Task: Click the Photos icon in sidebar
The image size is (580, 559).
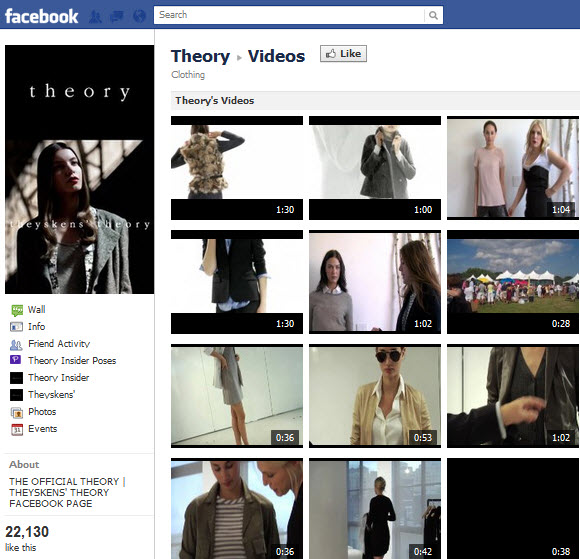Action: click(x=17, y=412)
